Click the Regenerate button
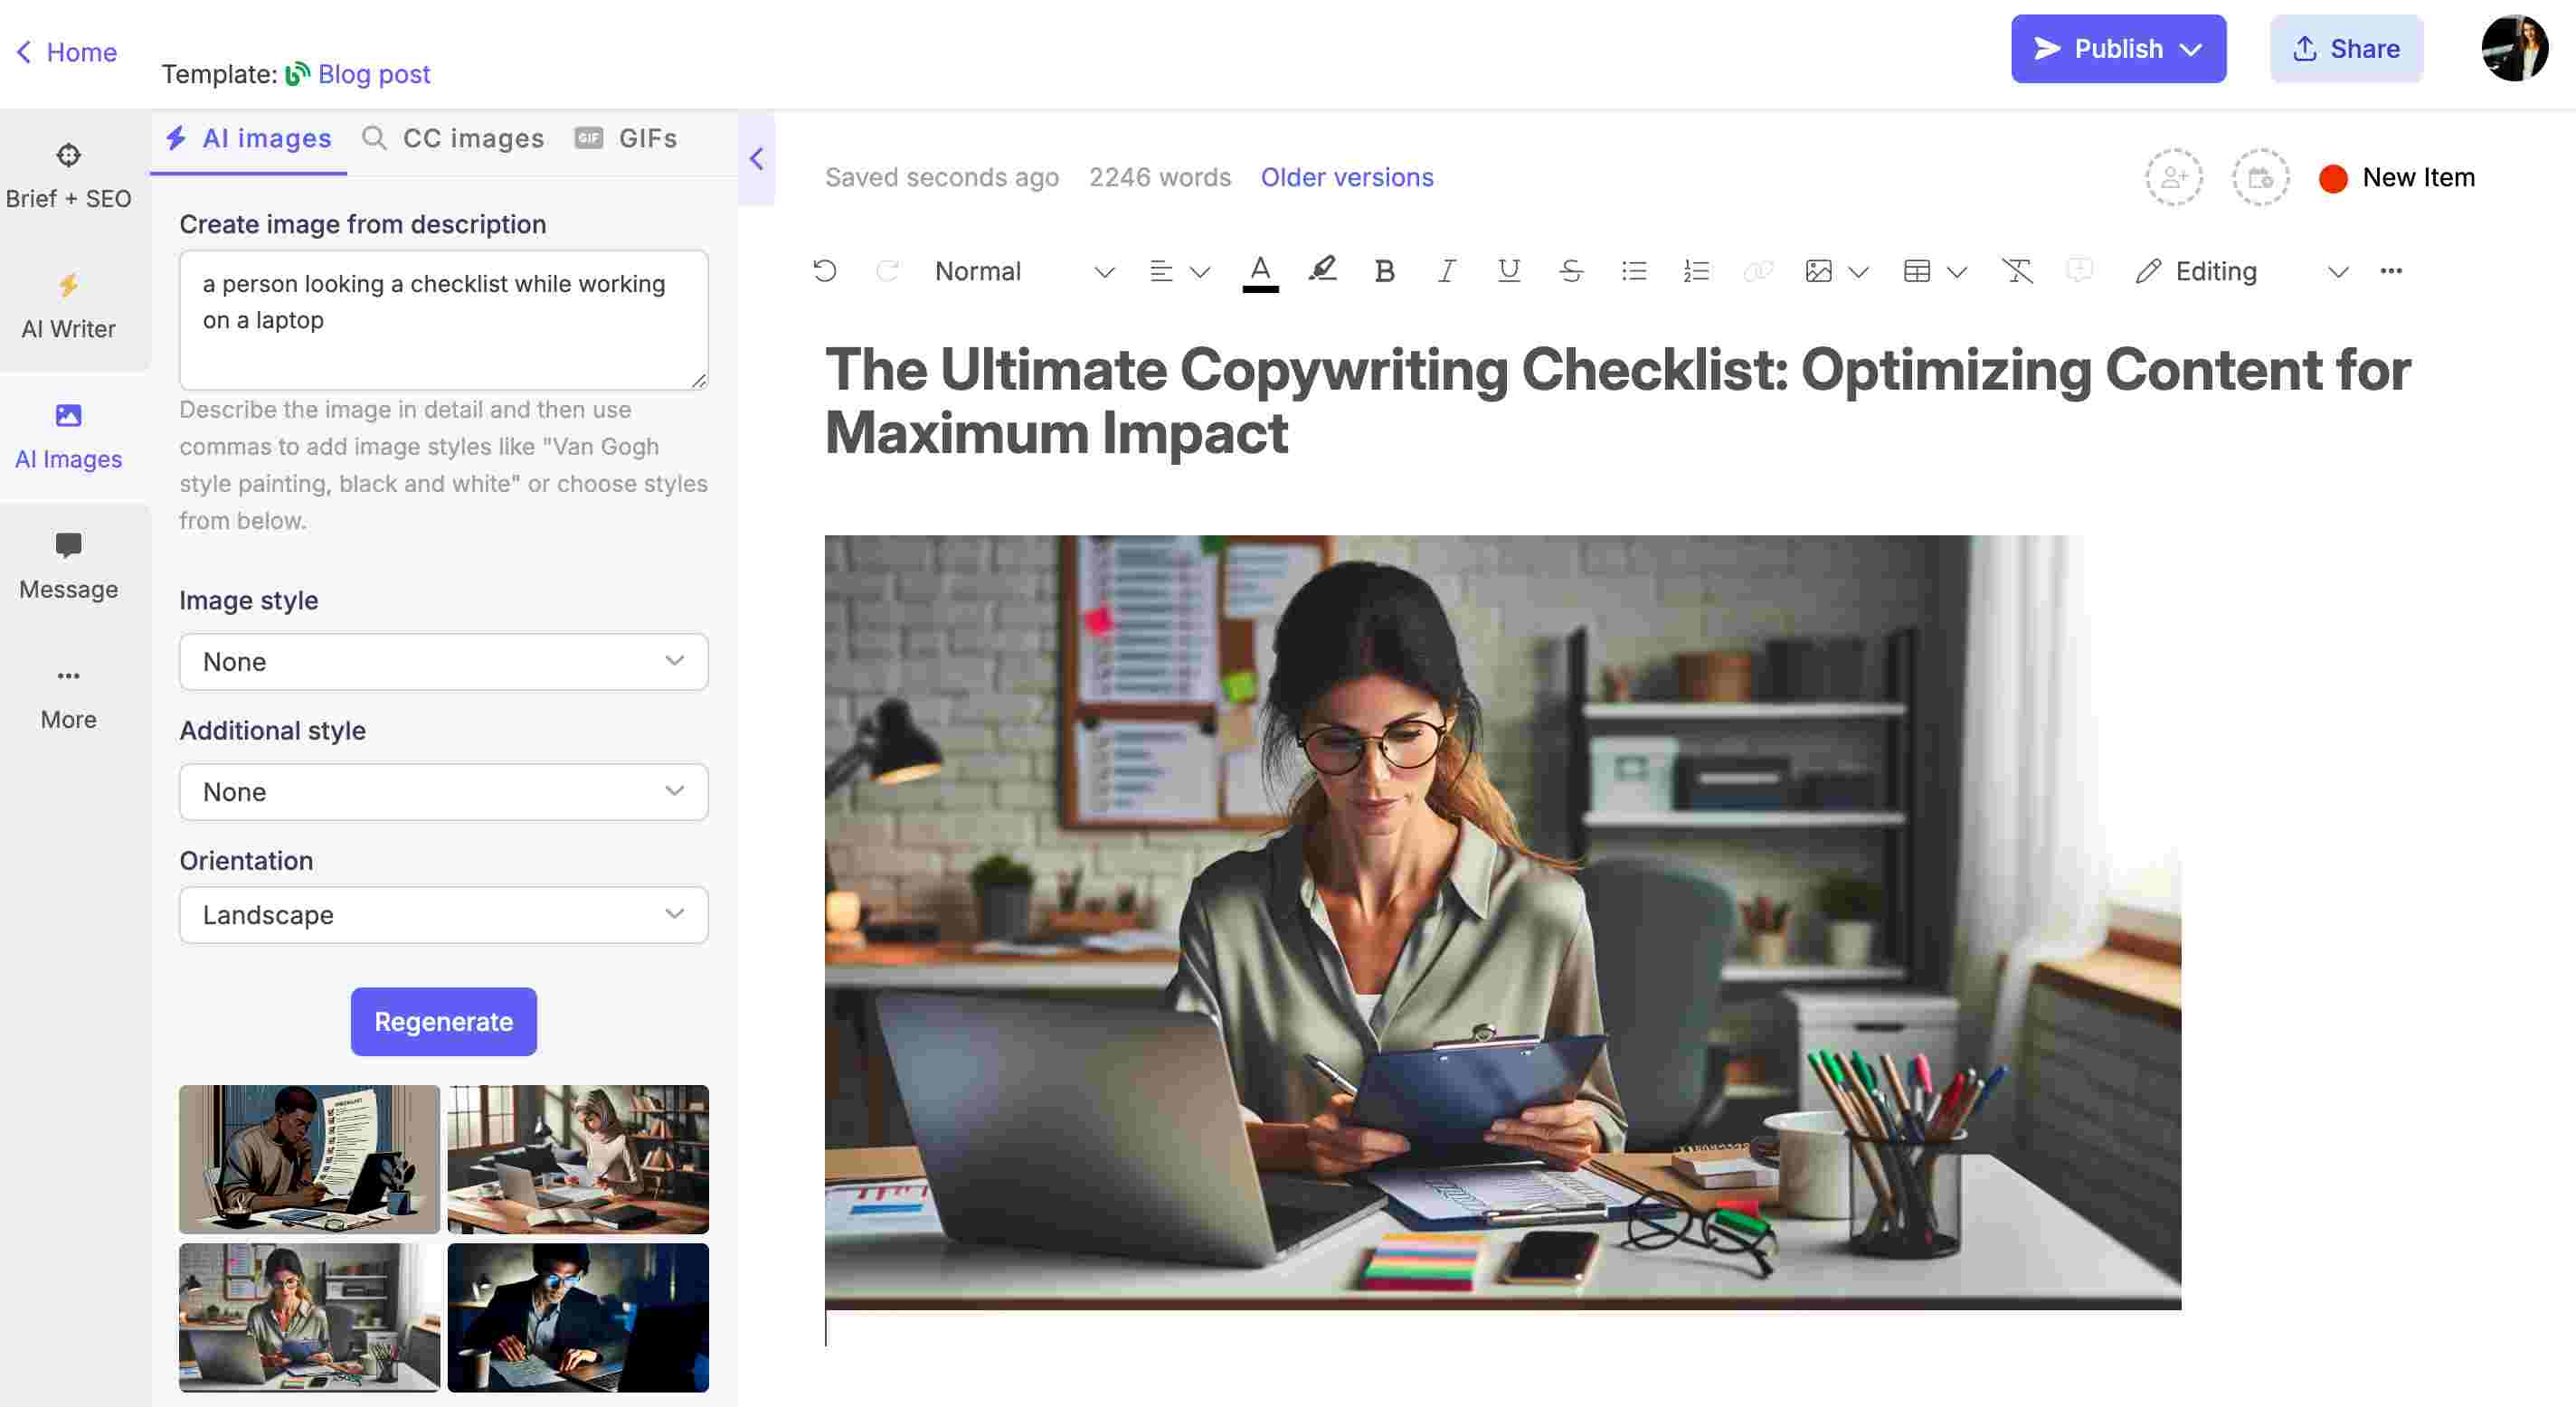 click(443, 1021)
